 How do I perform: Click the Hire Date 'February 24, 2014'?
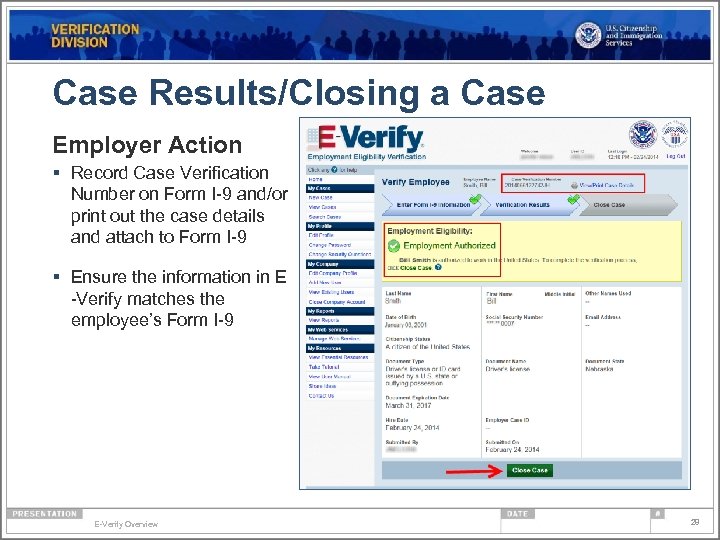(x=412, y=428)
